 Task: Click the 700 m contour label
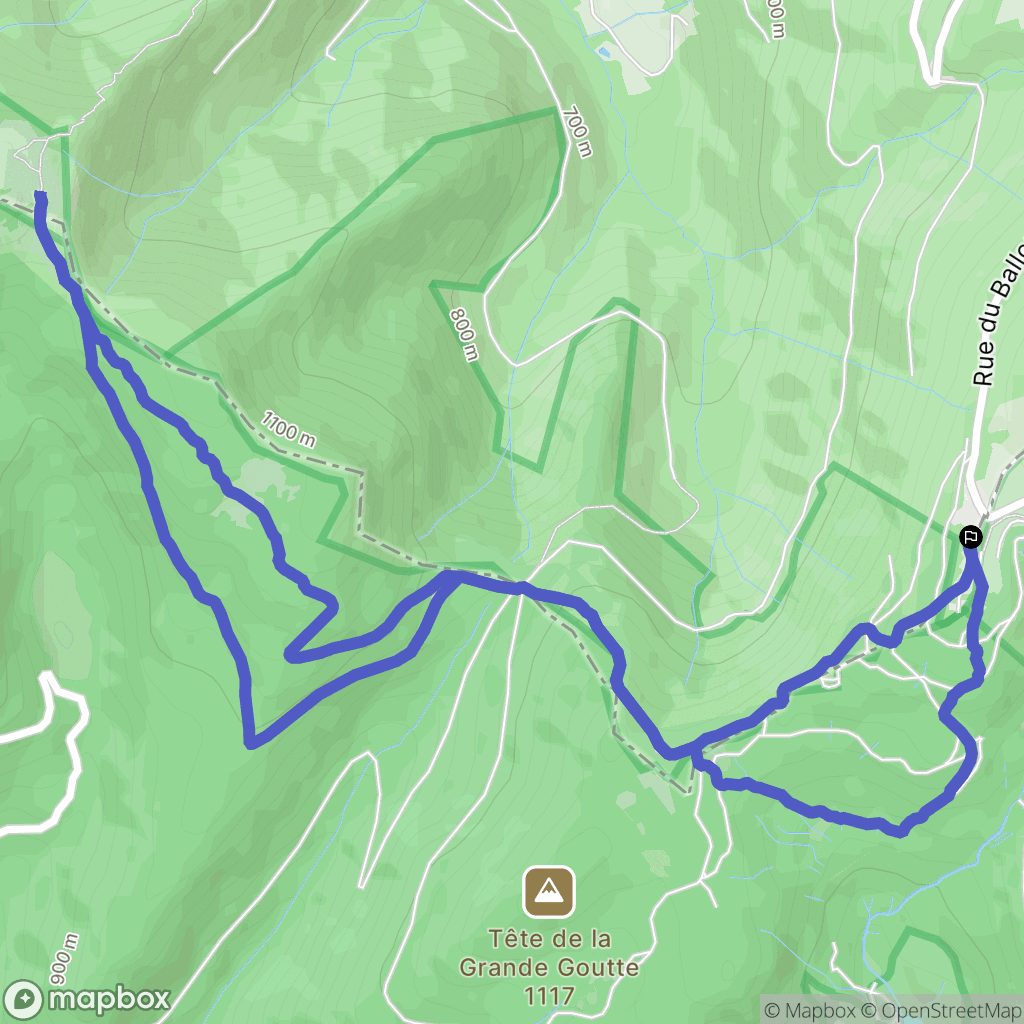pyautogui.click(x=577, y=131)
